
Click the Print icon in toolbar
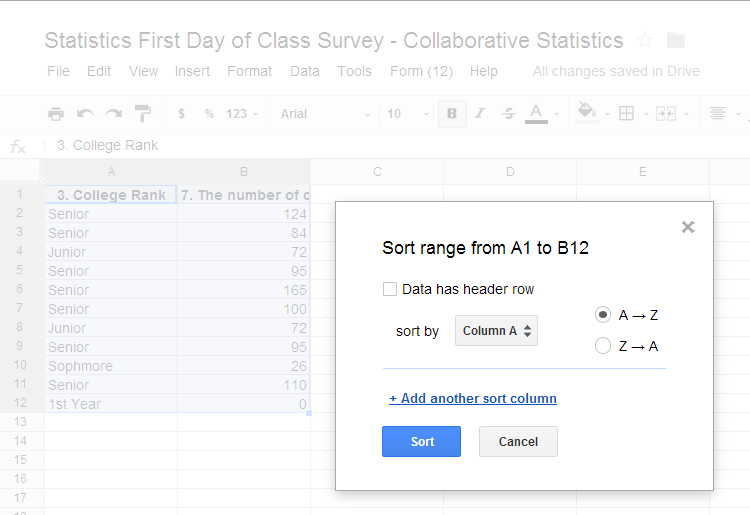coord(56,114)
